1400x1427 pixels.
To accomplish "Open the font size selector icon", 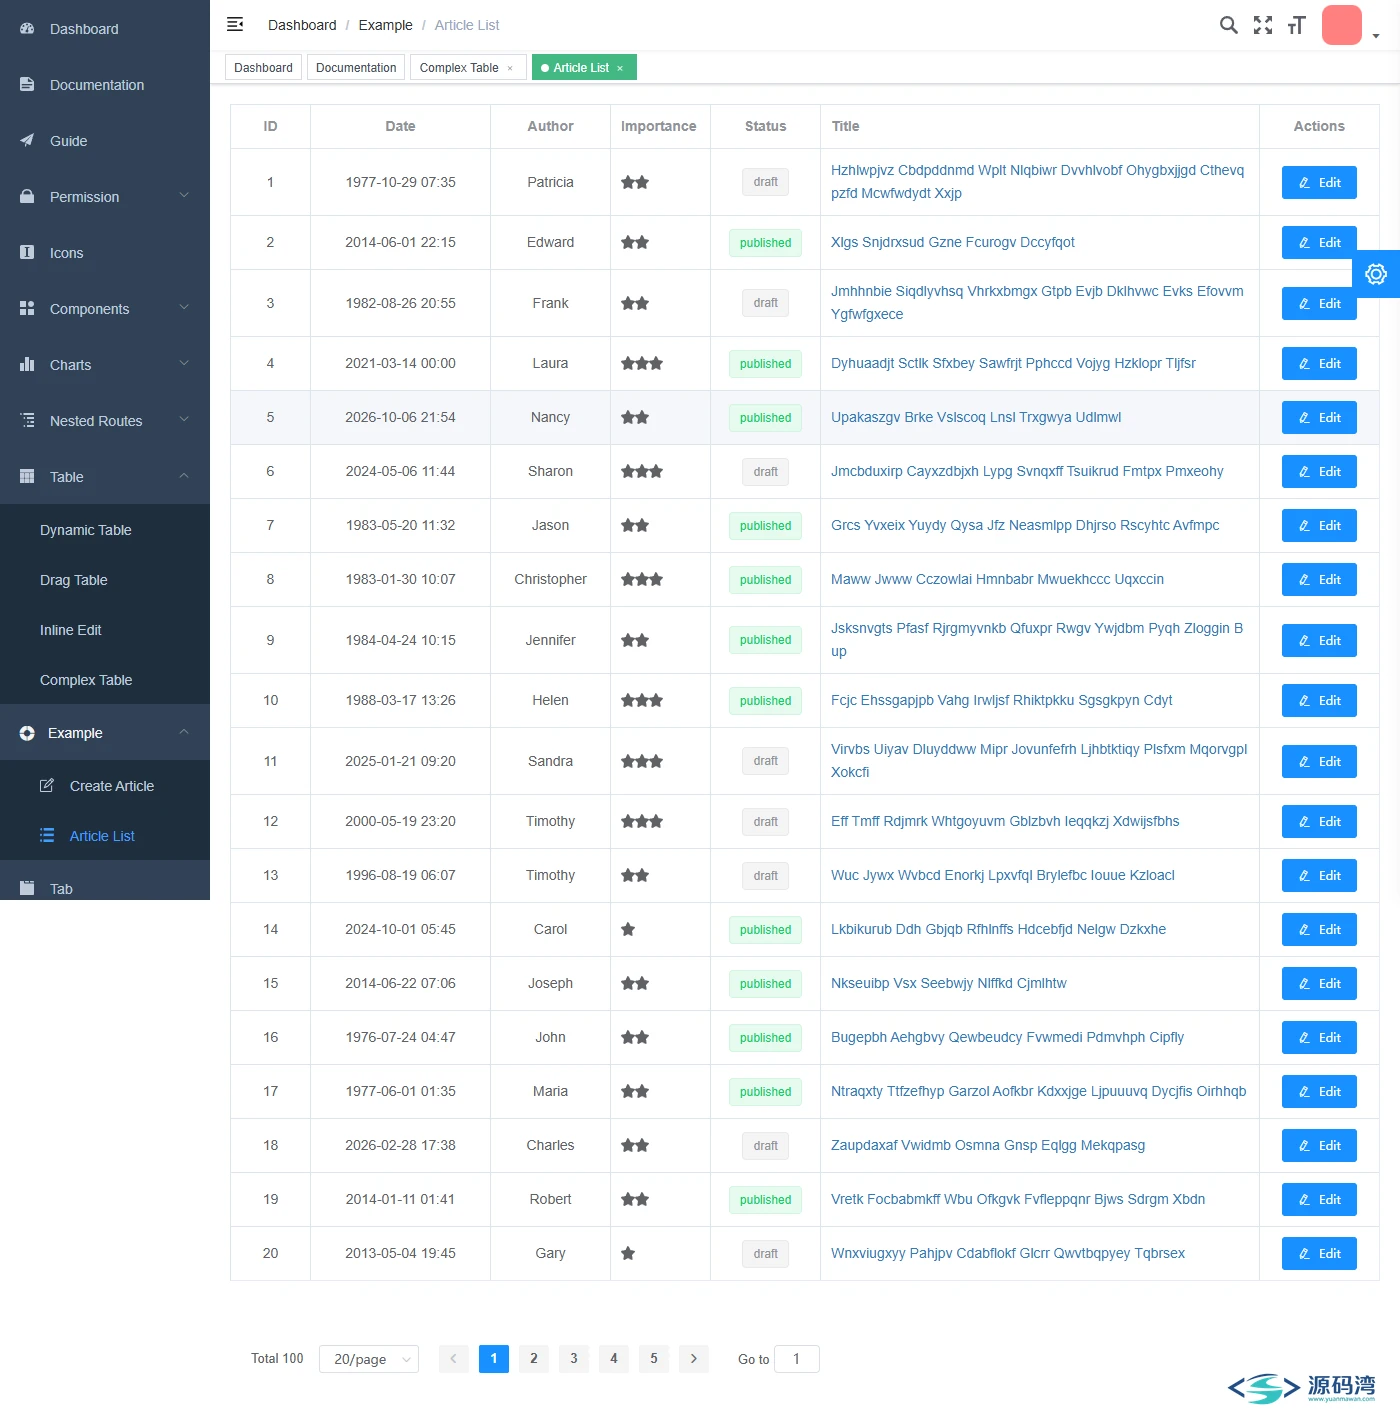I will 1297,25.
